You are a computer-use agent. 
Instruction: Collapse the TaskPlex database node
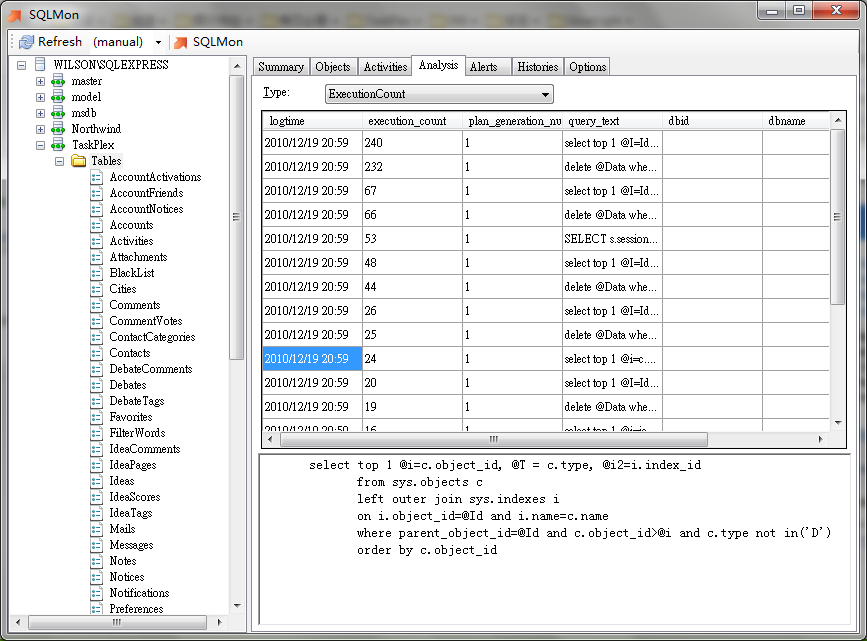pyautogui.click(x=39, y=144)
